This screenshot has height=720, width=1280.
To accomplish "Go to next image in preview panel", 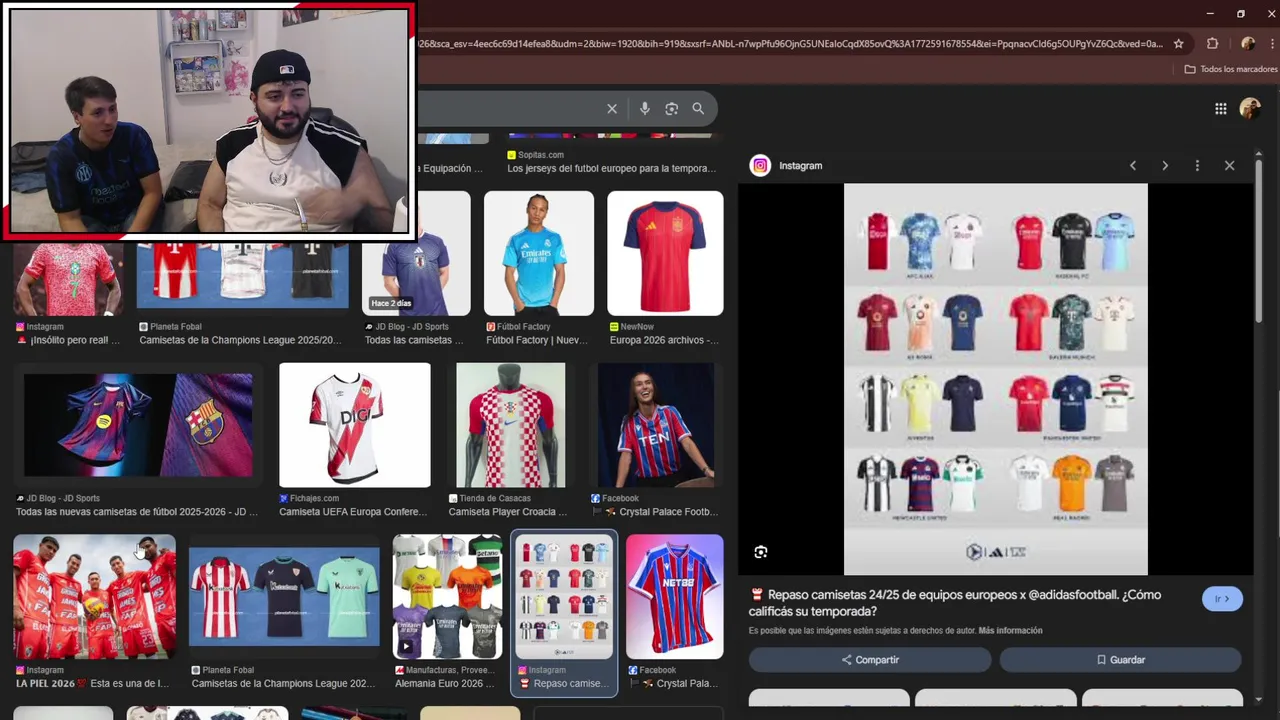I will [x=1165, y=166].
